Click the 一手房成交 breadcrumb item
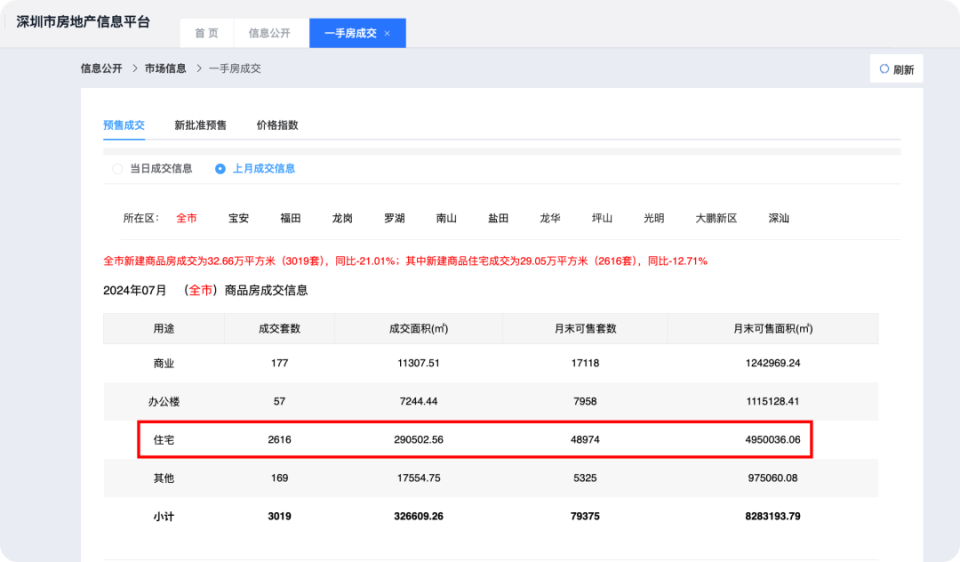Screen dimensions: 960x562 click(x=235, y=69)
